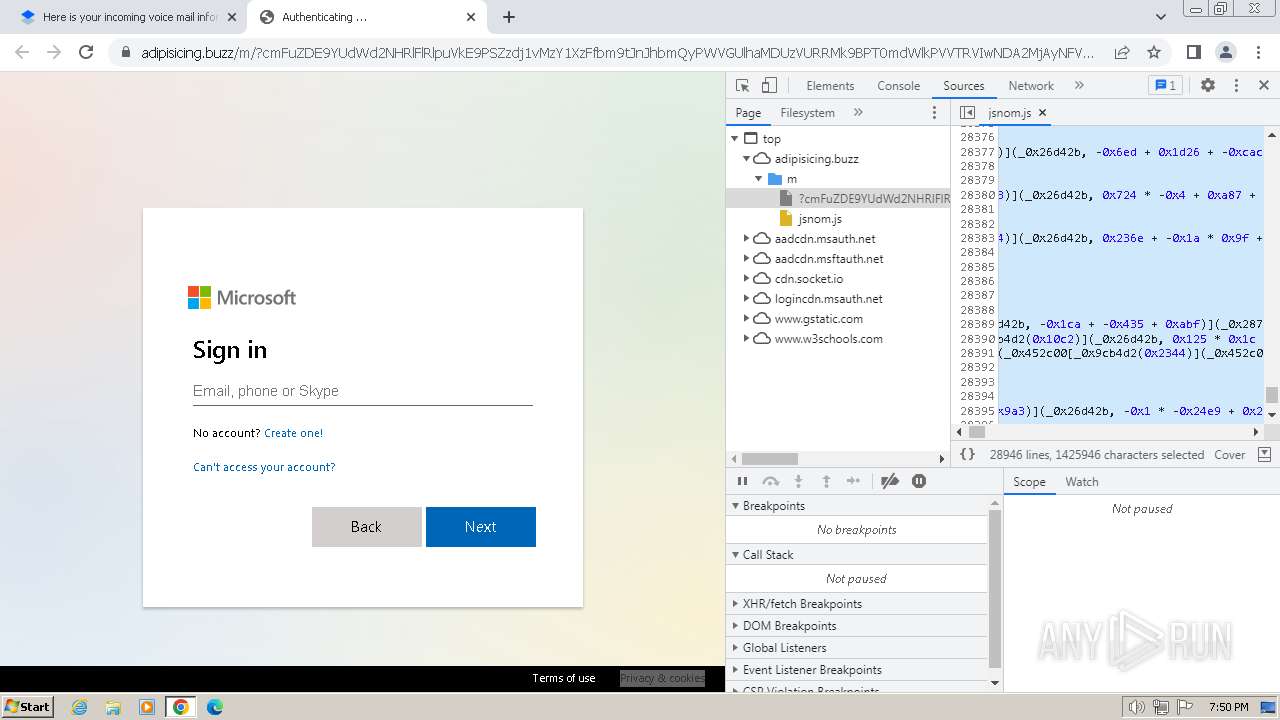This screenshot has width=1280, height=720.
Task: Expand the aadcdn.msftauth.net node
Action: tap(746, 259)
